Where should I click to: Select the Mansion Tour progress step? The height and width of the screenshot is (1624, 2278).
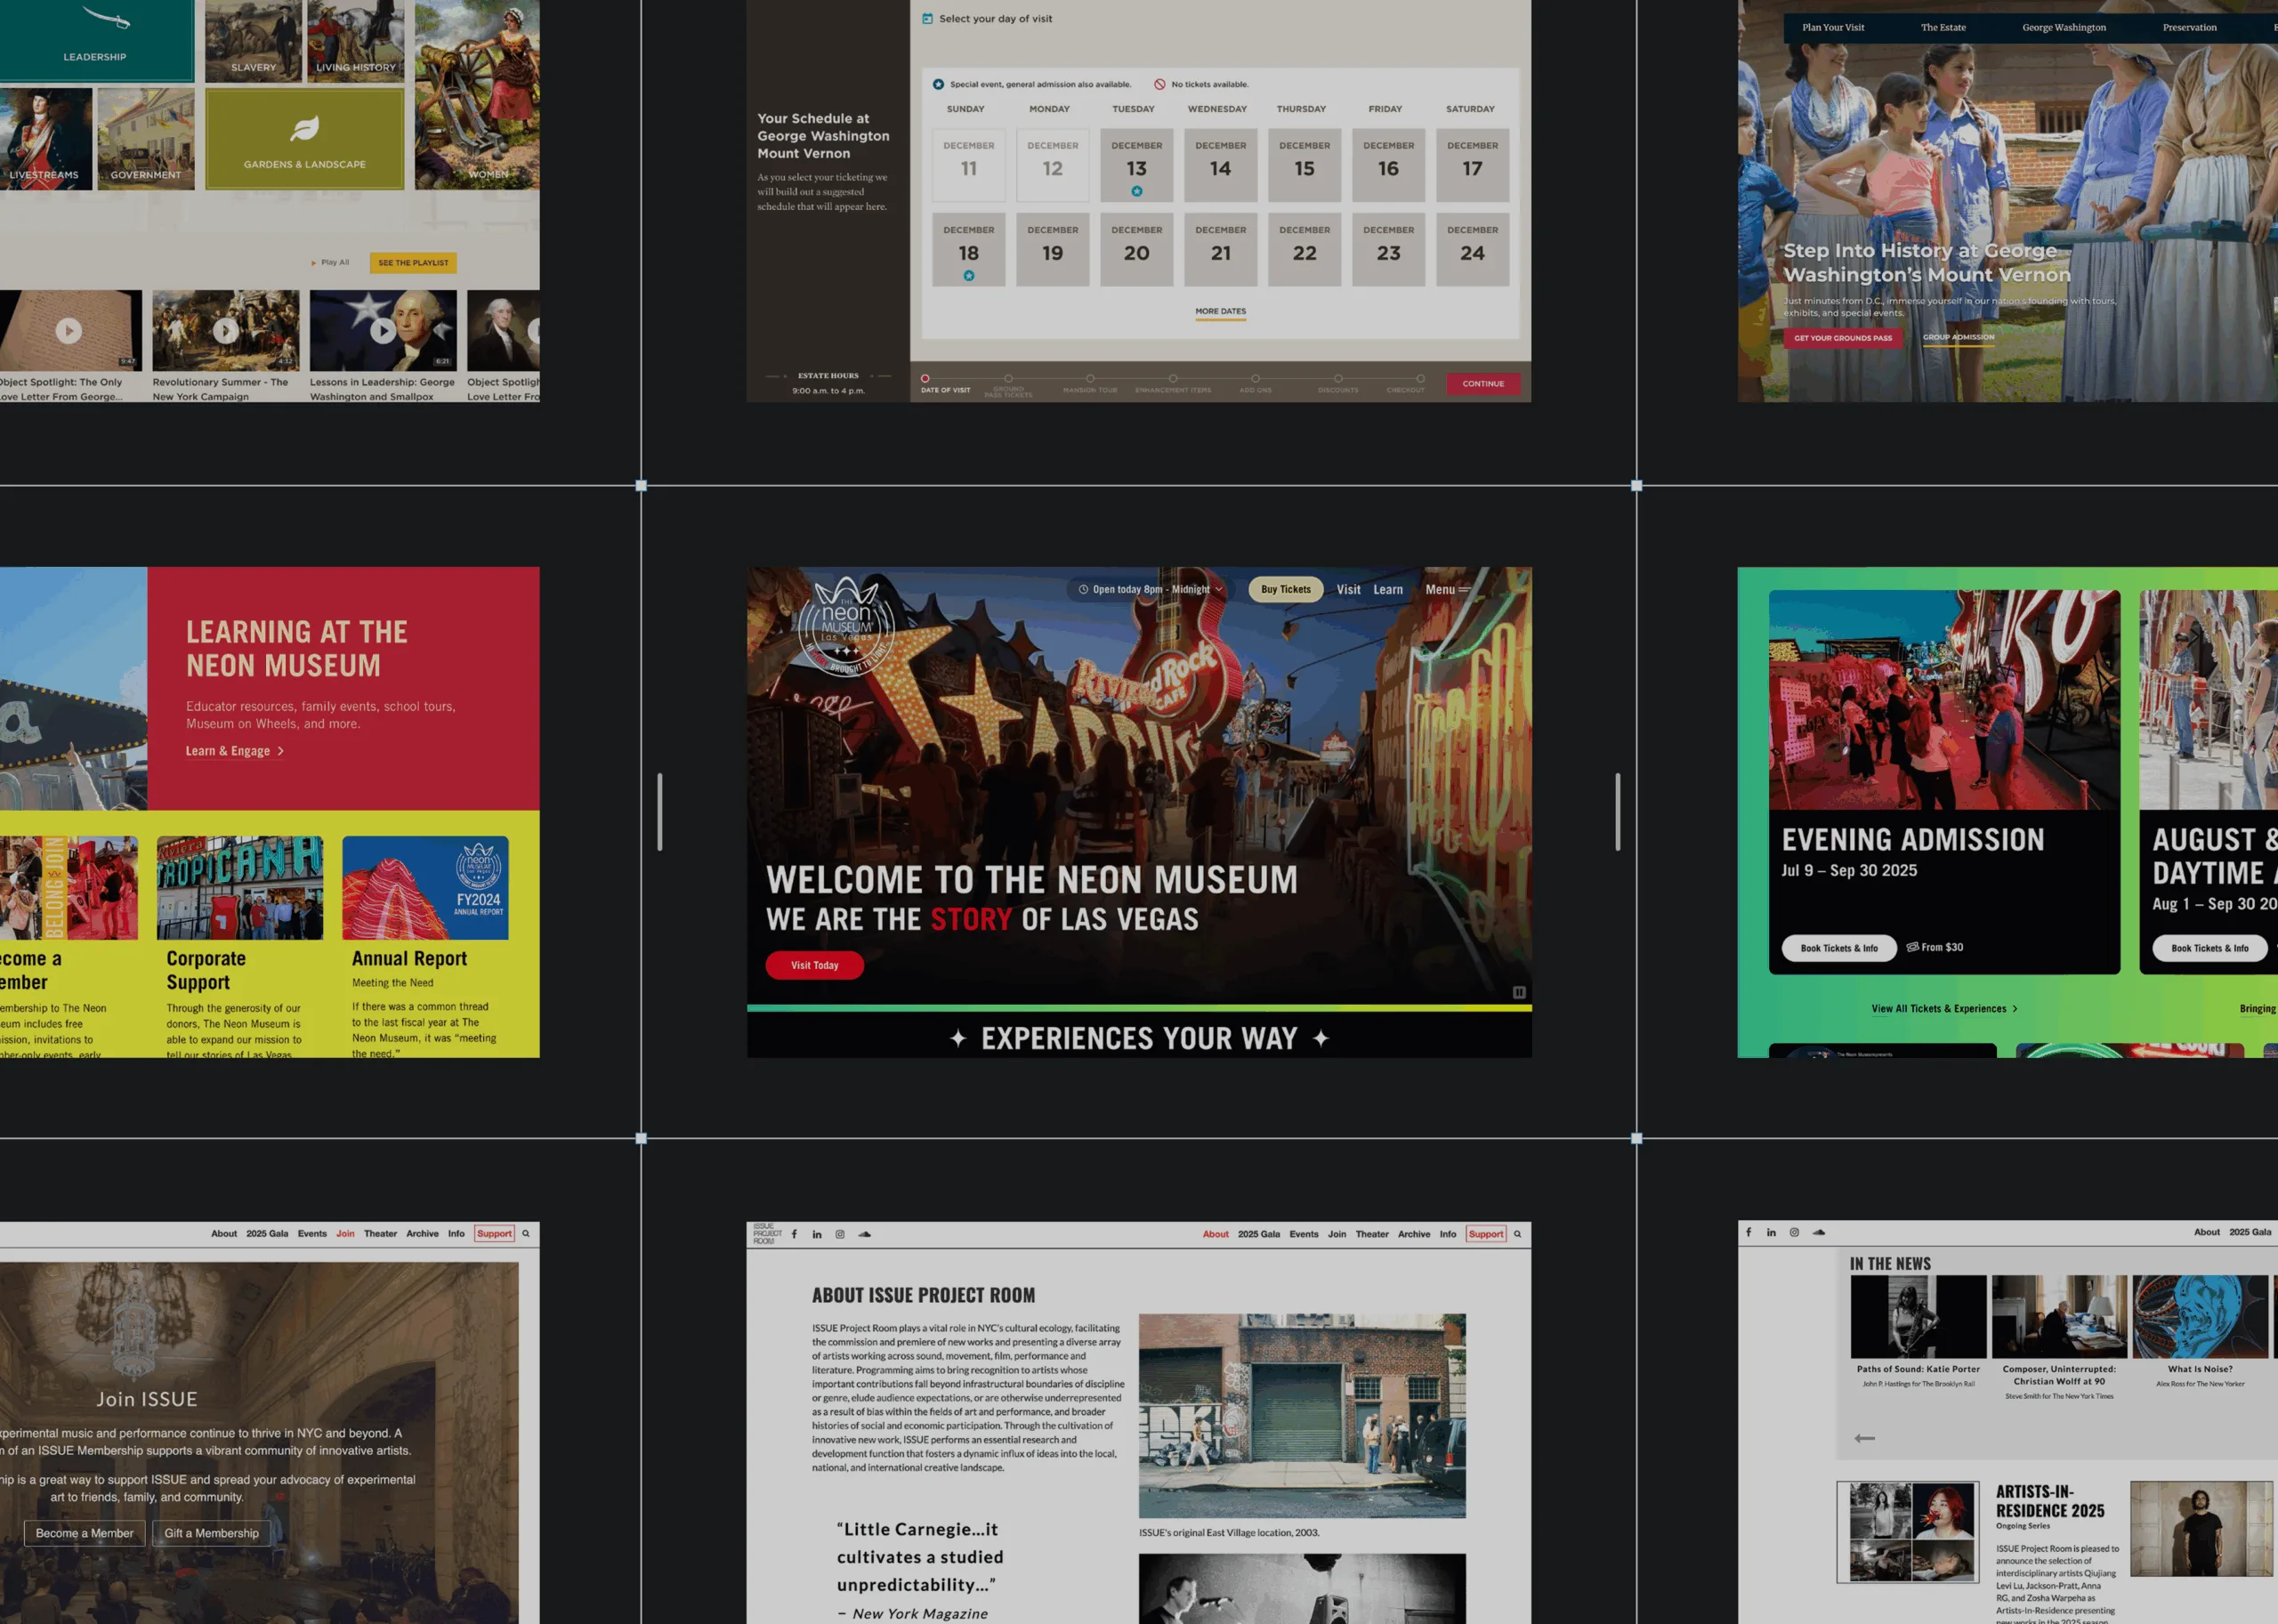[1090, 379]
